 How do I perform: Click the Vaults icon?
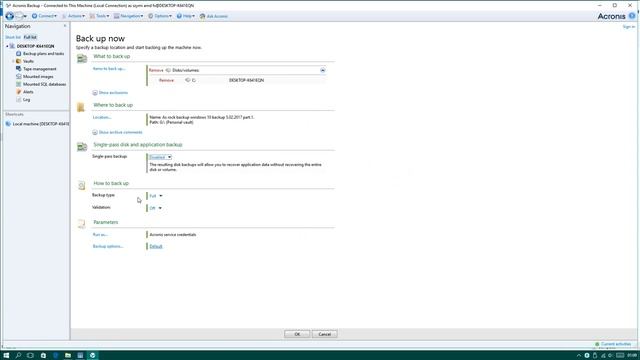coord(18,61)
